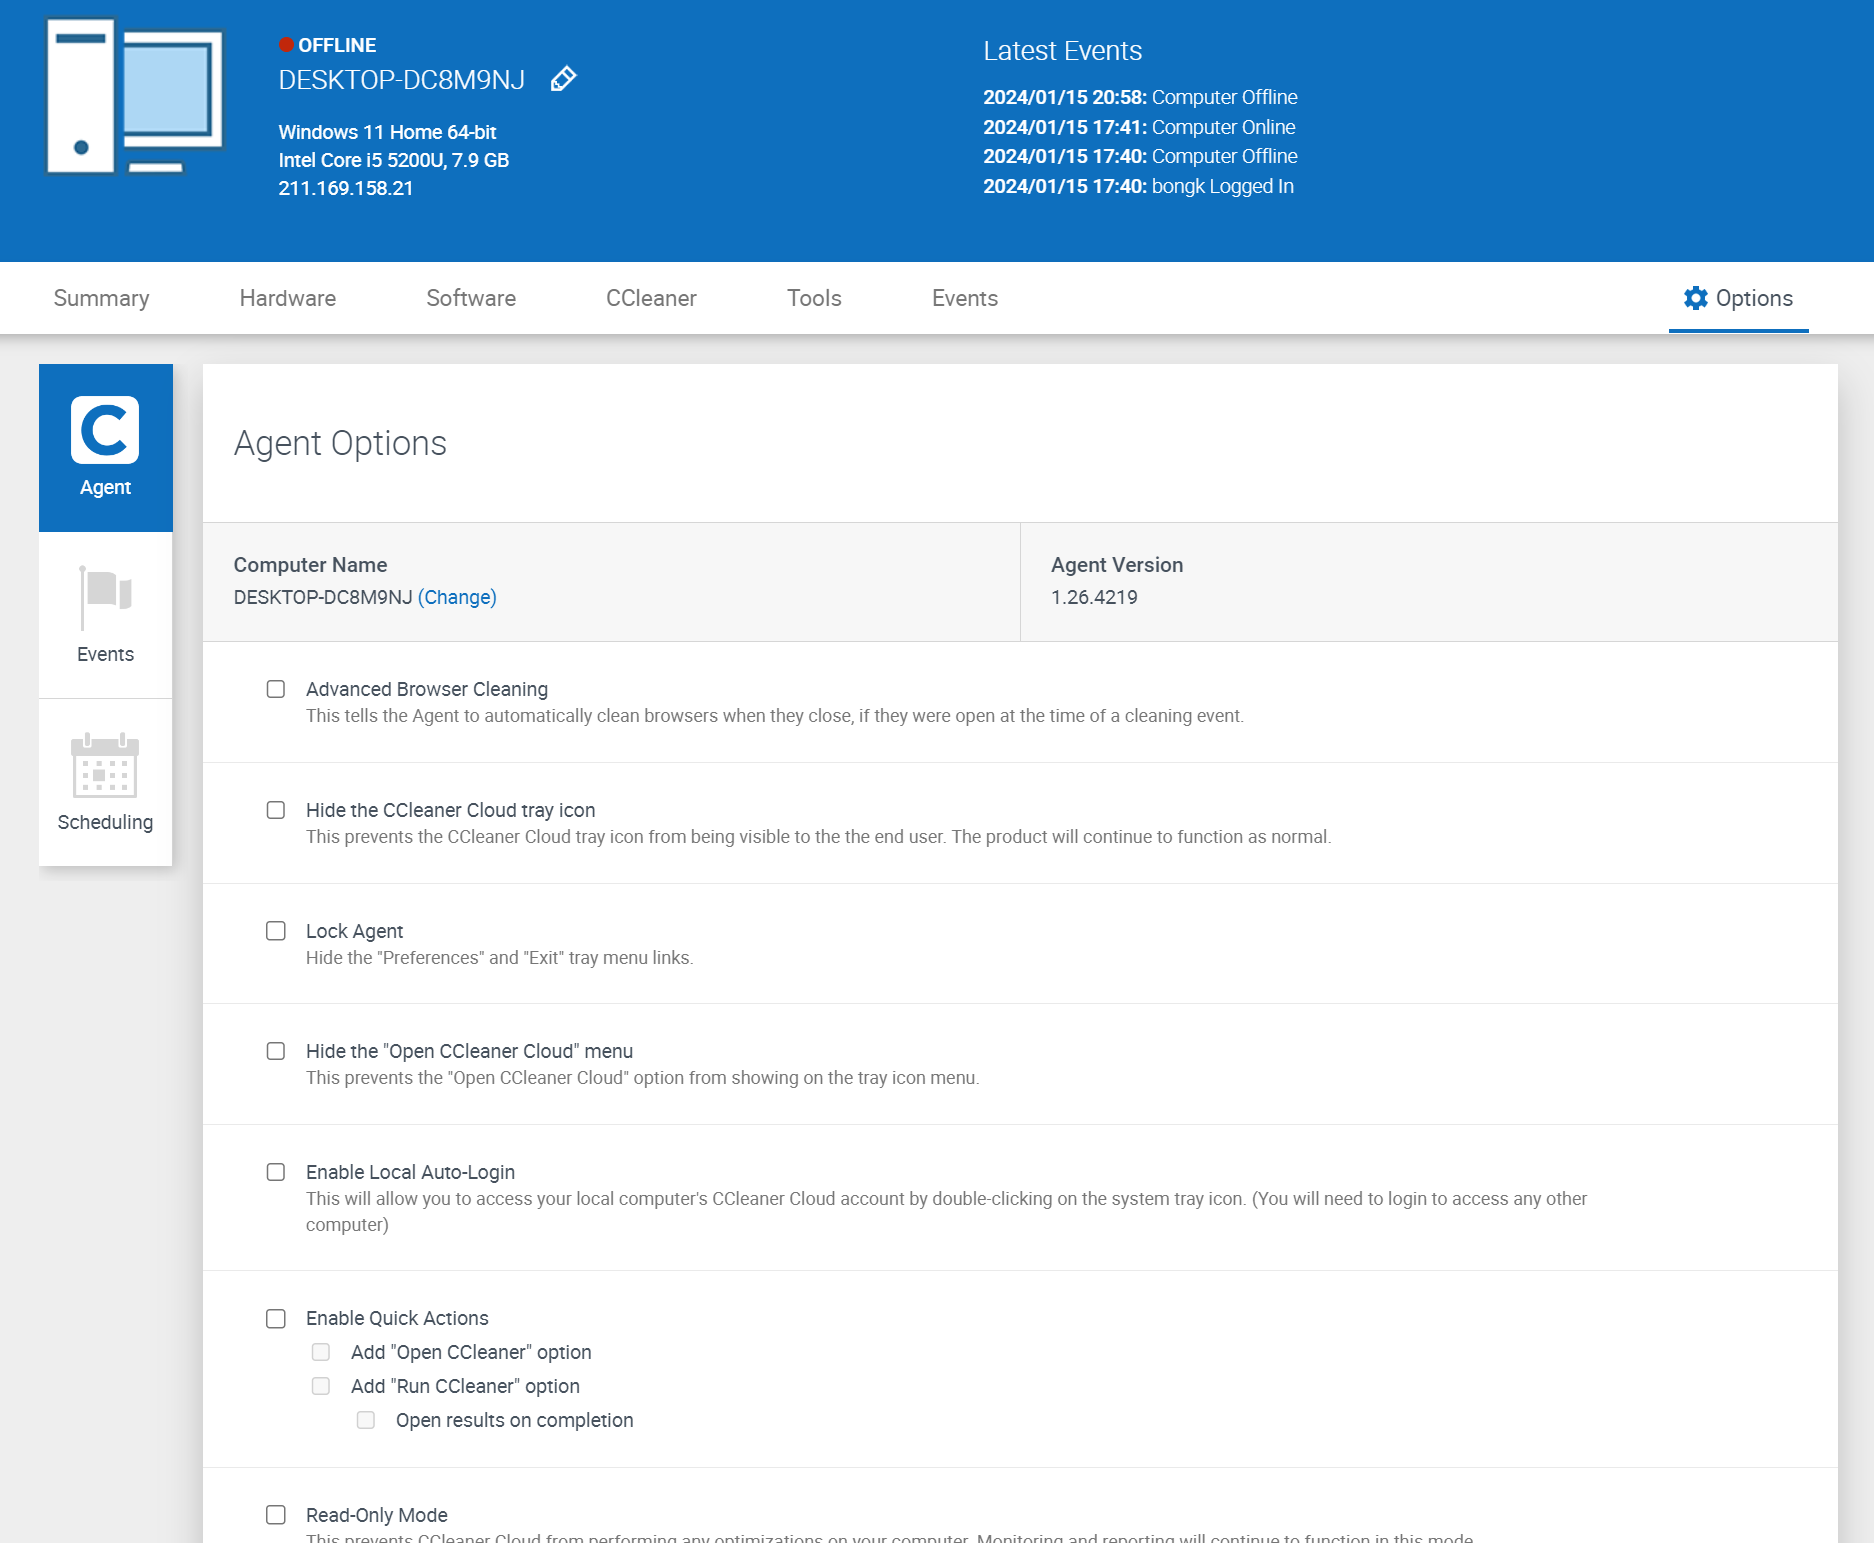Click the Agent Options heading
The width and height of the screenshot is (1874, 1543).
(x=340, y=443)
